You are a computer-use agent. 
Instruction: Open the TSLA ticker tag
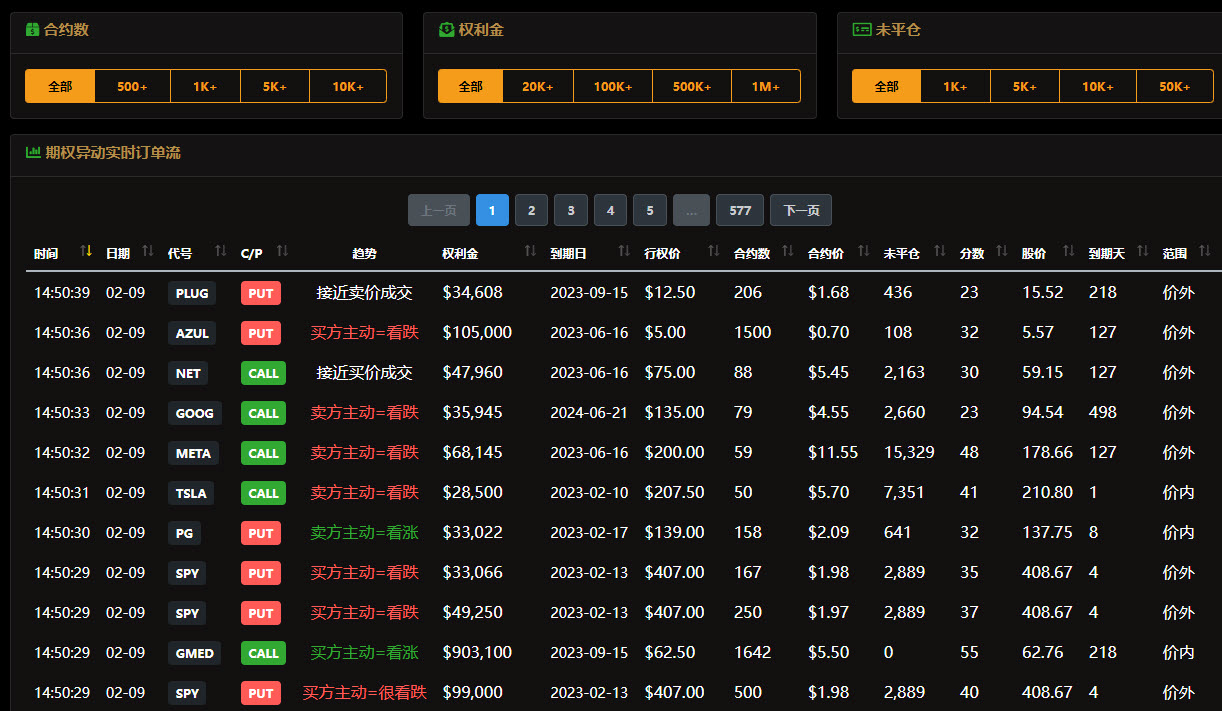click(x=192, y=493)
